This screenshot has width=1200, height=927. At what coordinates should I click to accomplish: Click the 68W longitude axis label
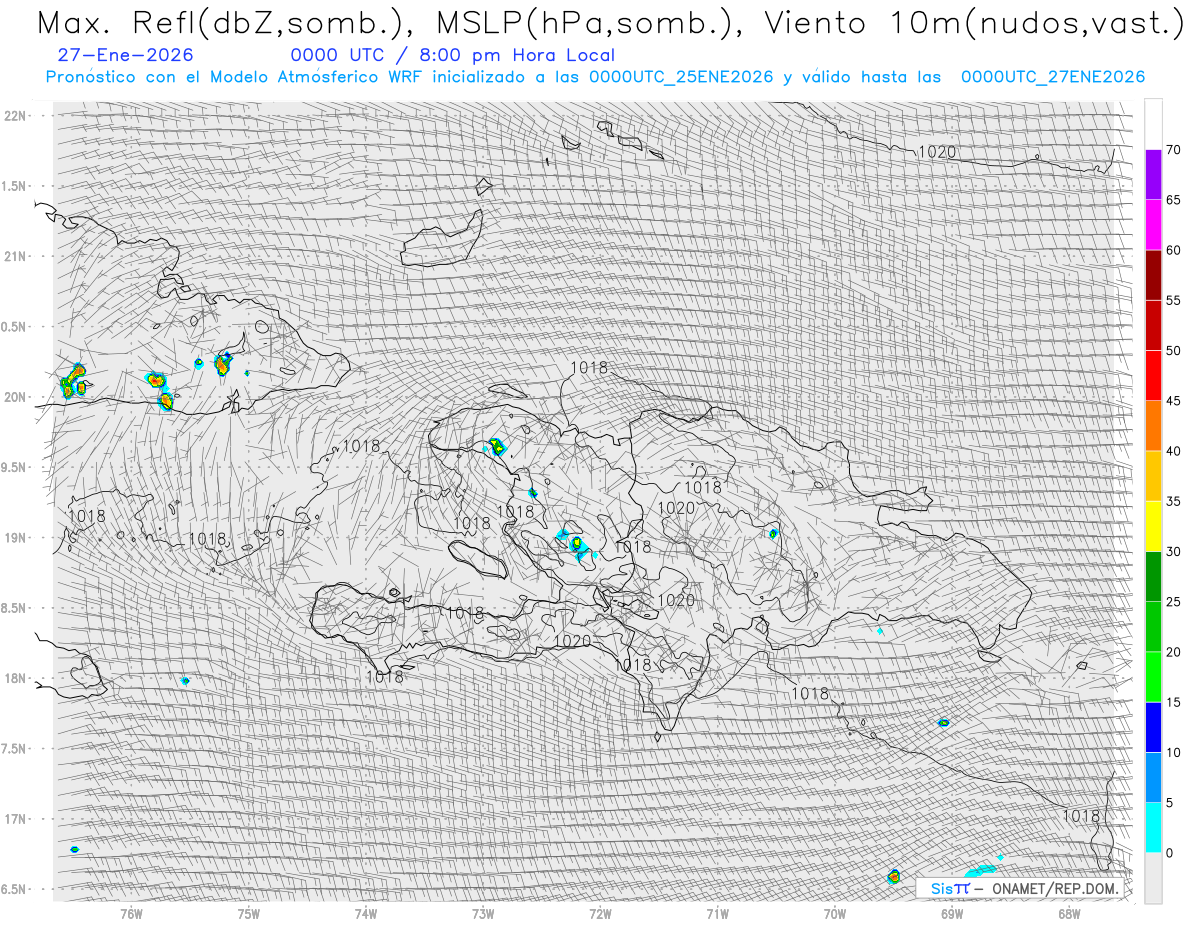point(1069,912)
